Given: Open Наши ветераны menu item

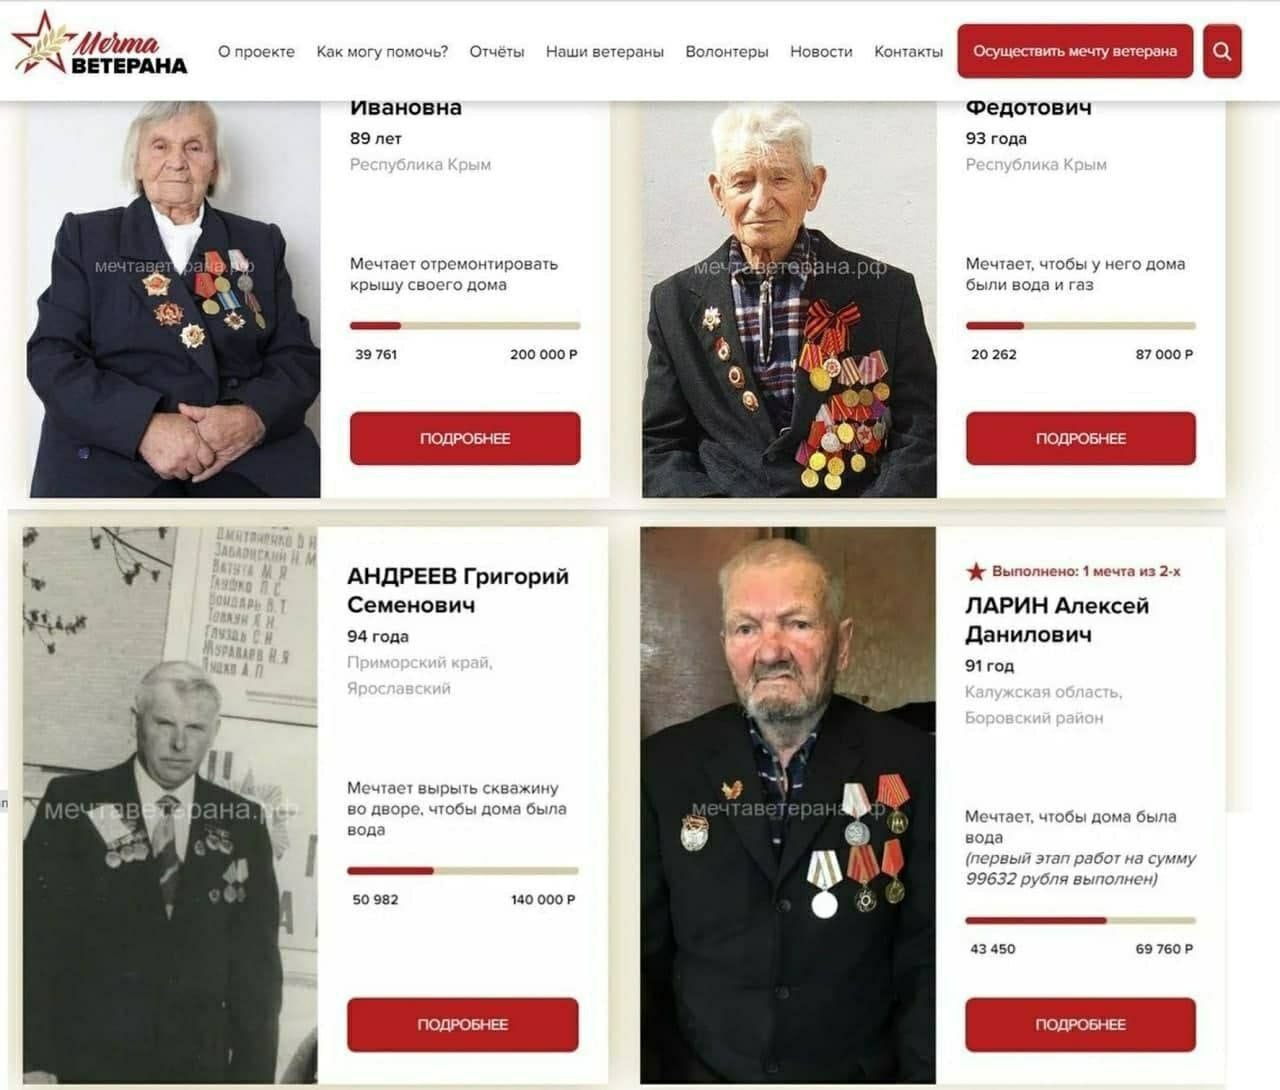Looking at the screenshot, I should (605, 52).
